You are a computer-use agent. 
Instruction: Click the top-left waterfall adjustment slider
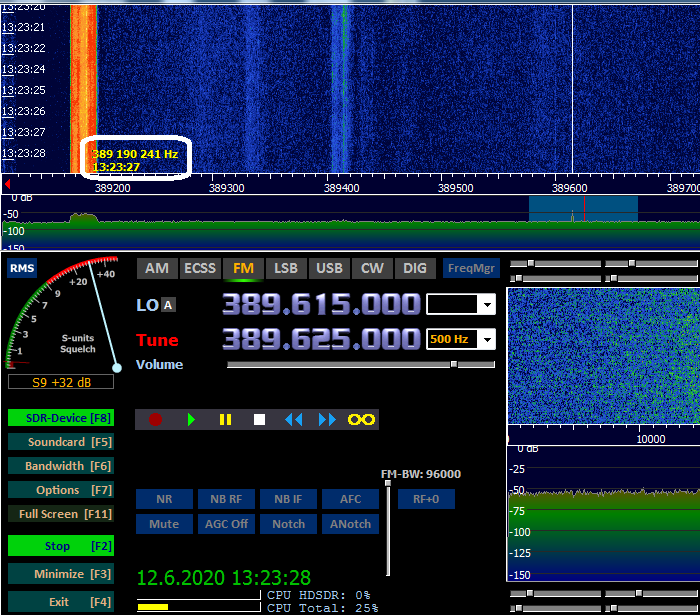click(x=531, y=263)
